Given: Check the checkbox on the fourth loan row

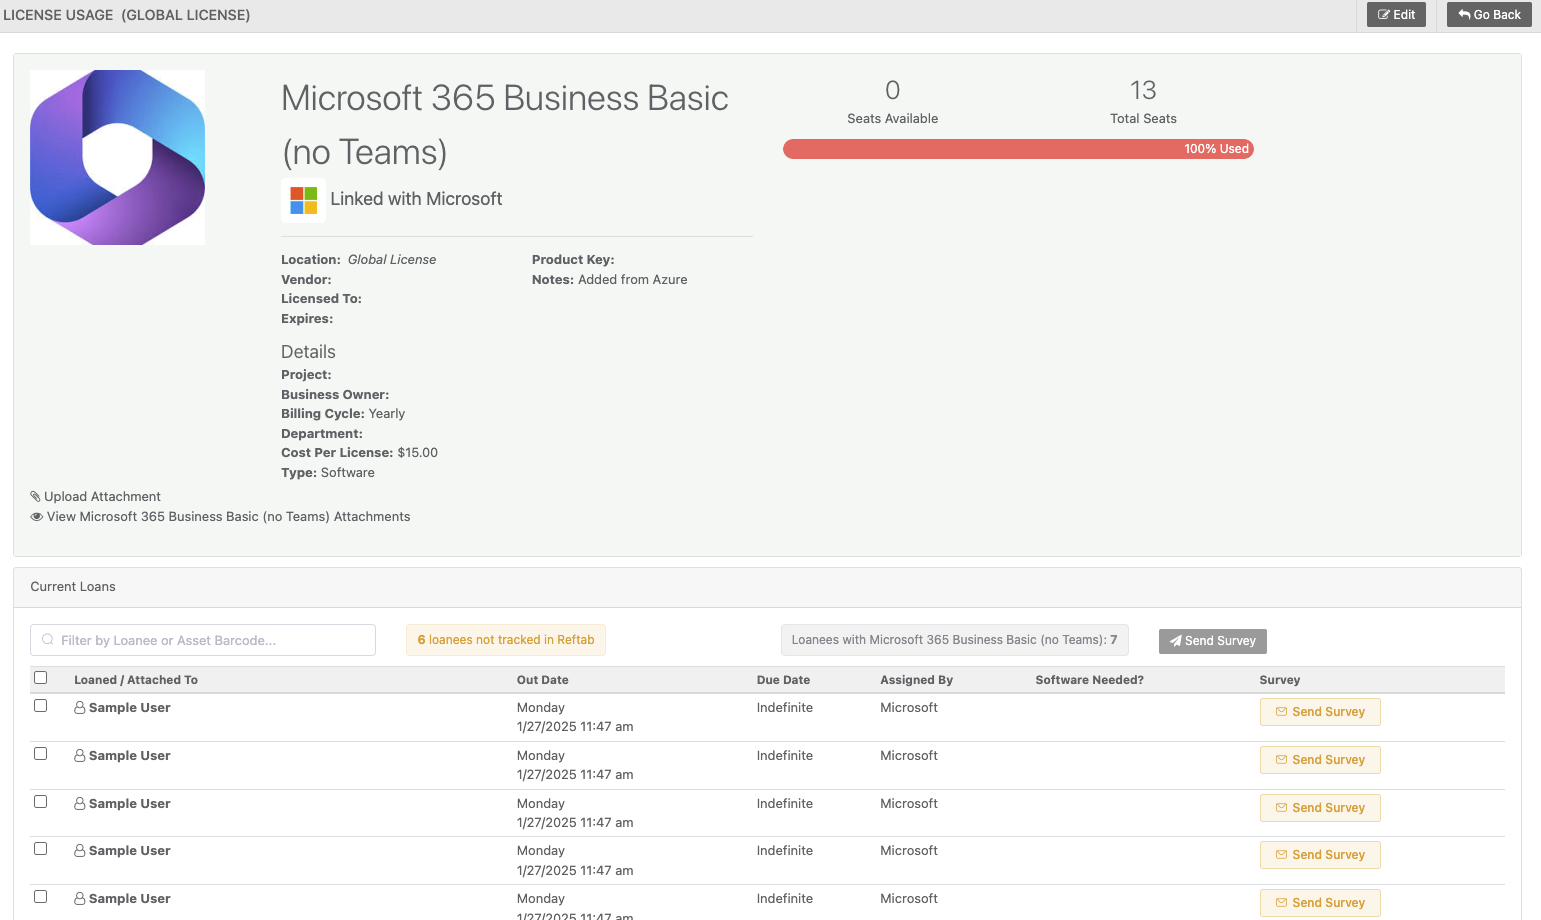Looking at the screenshot, I should coord(40,848).
